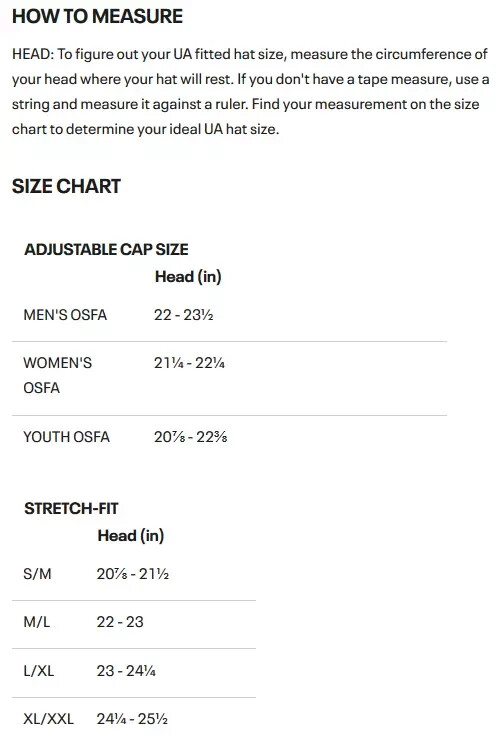The image size is (504, 749).
Task: Click the 20⅞ - 22⅜ measurement value
Action: pyautogui.click(x=191, y=437)
